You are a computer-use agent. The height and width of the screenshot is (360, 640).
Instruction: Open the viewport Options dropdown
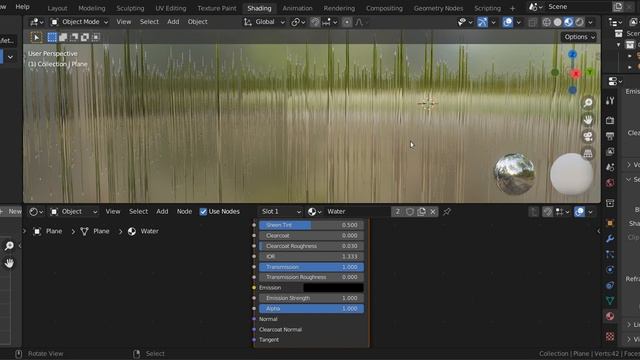tap(579, 37)
